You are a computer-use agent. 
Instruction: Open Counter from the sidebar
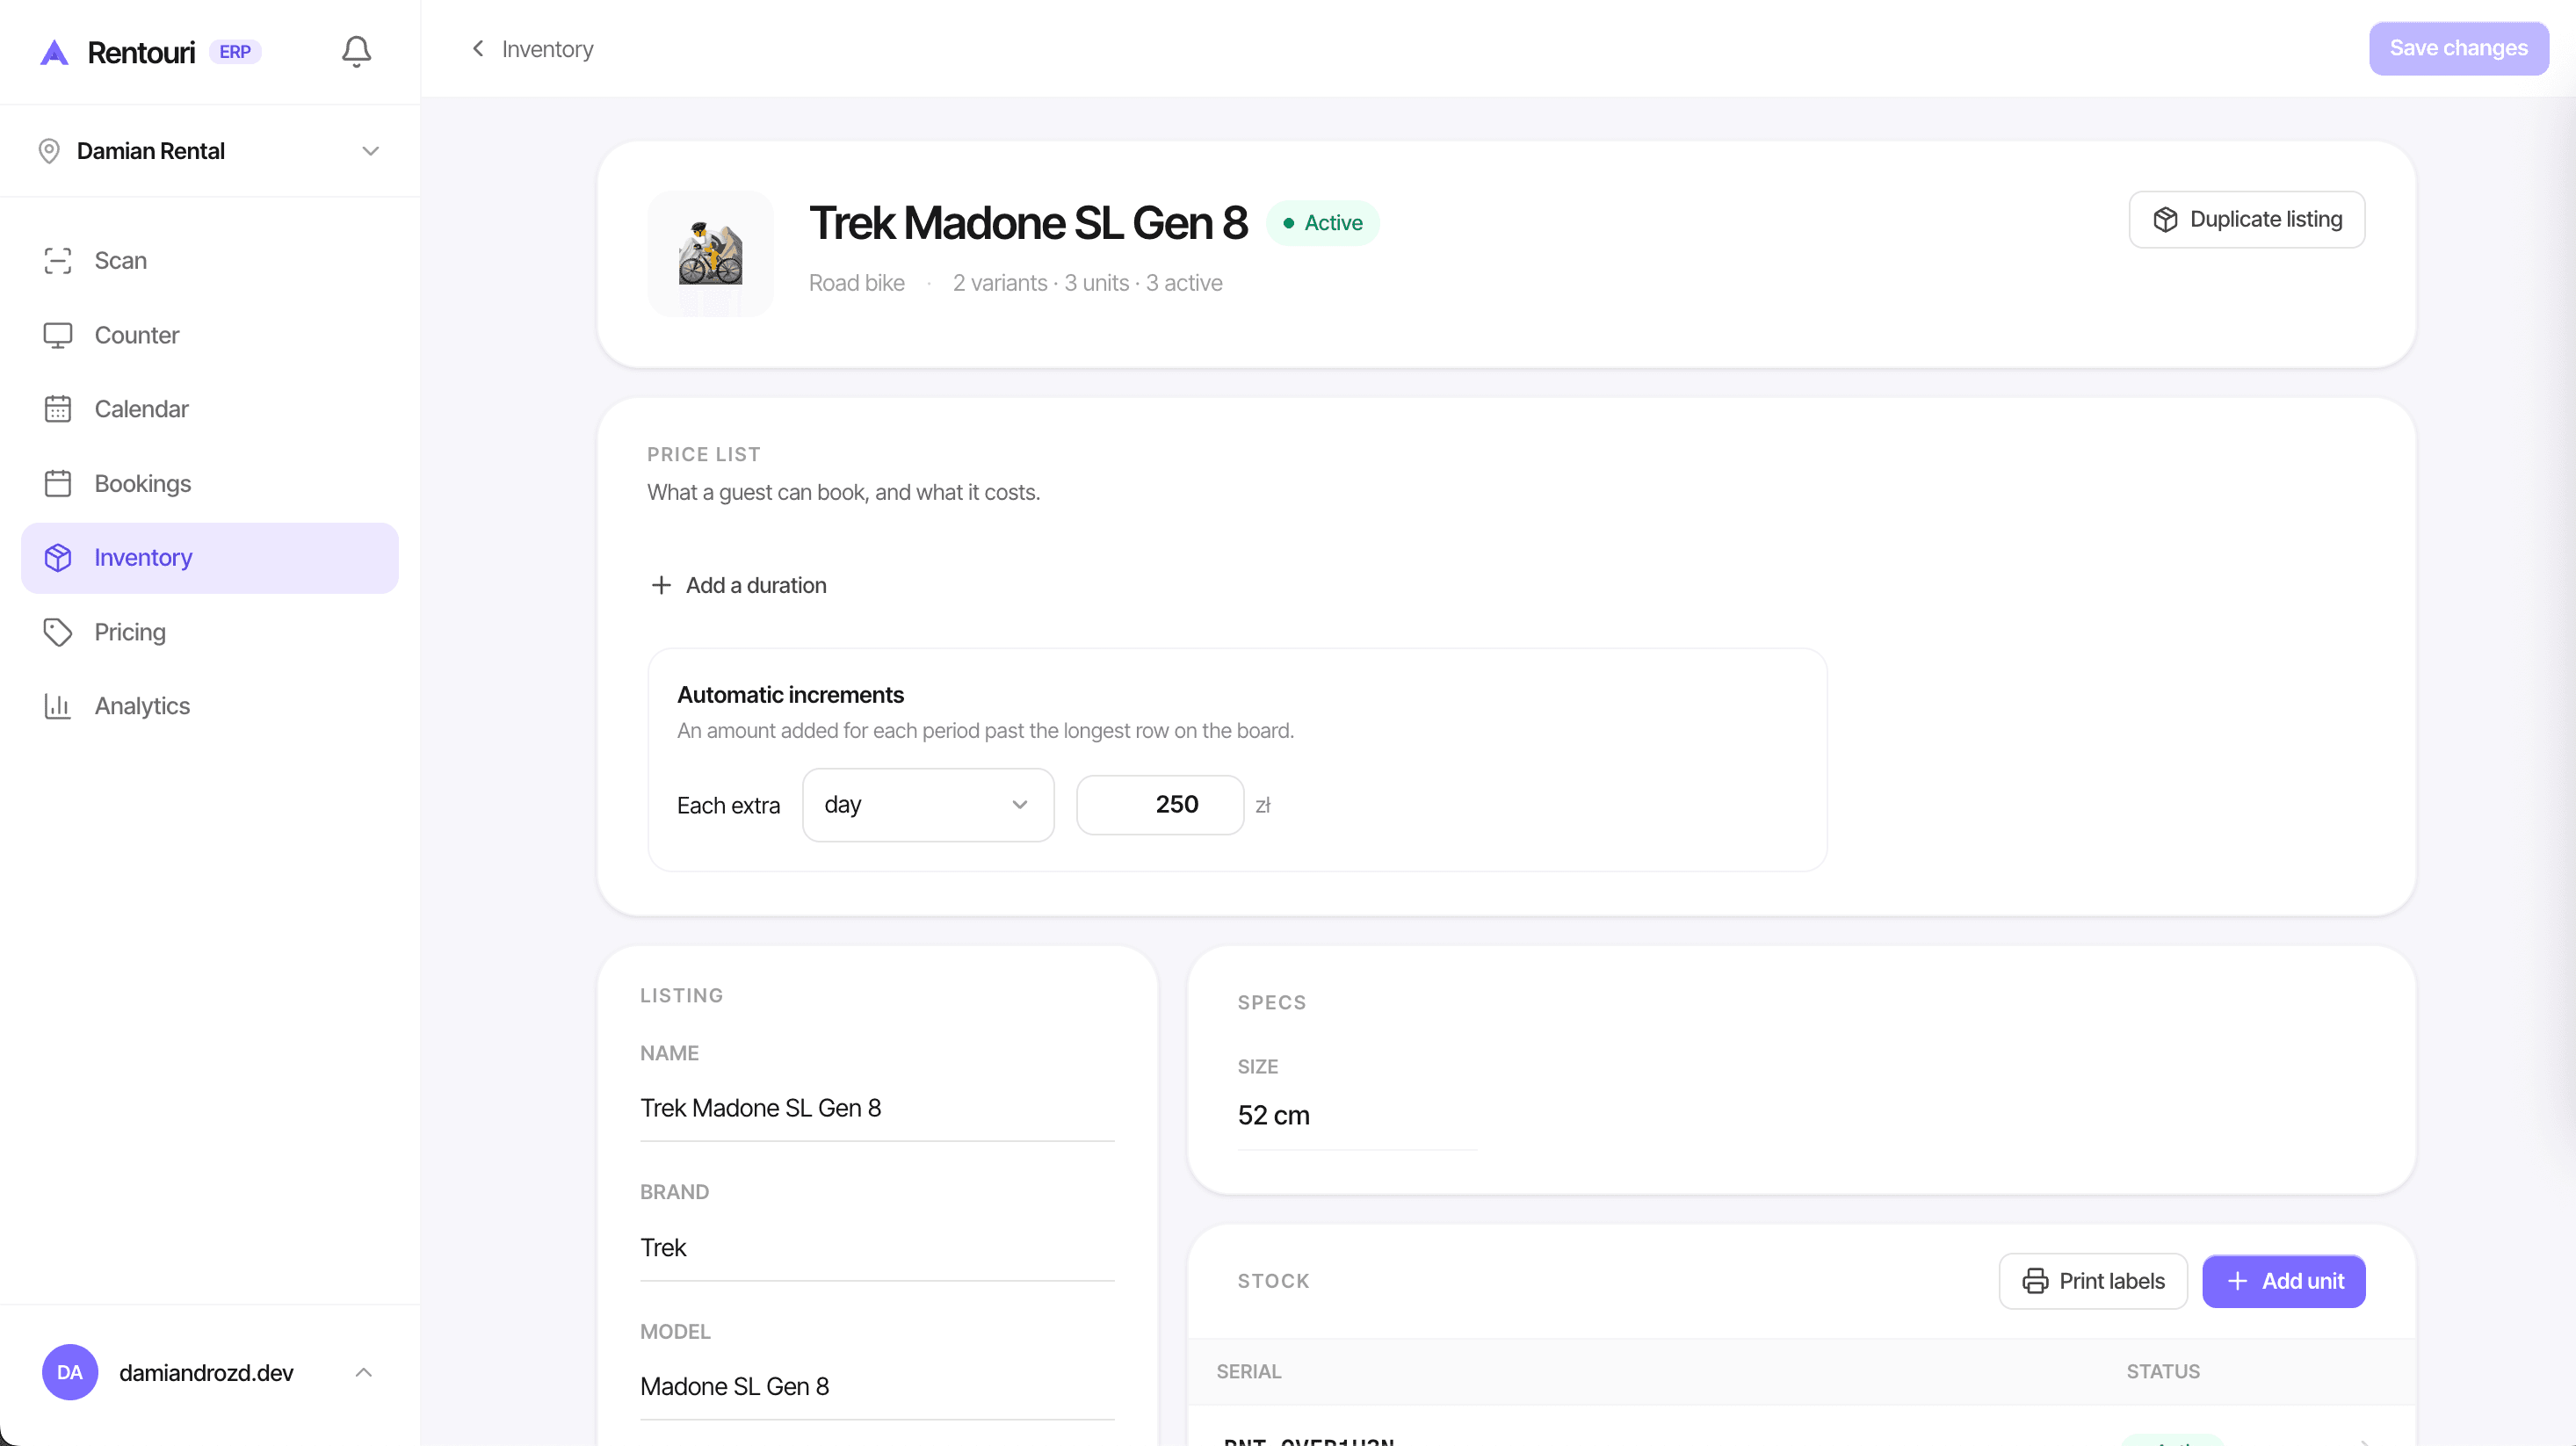coord(210,335)
